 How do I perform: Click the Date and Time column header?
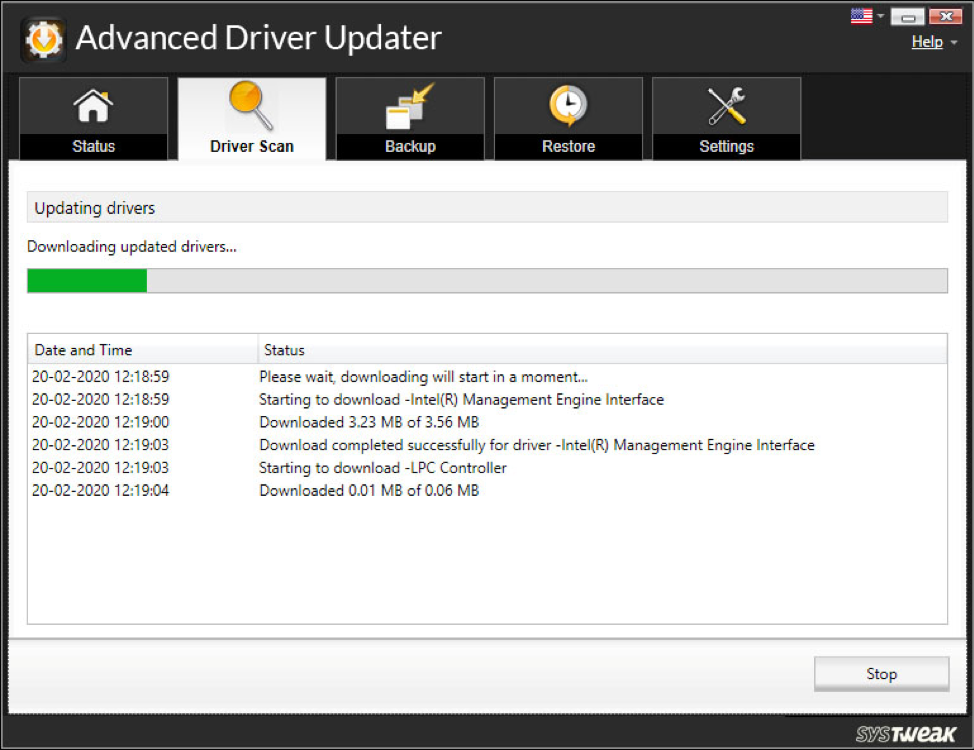tap(142, 350)
